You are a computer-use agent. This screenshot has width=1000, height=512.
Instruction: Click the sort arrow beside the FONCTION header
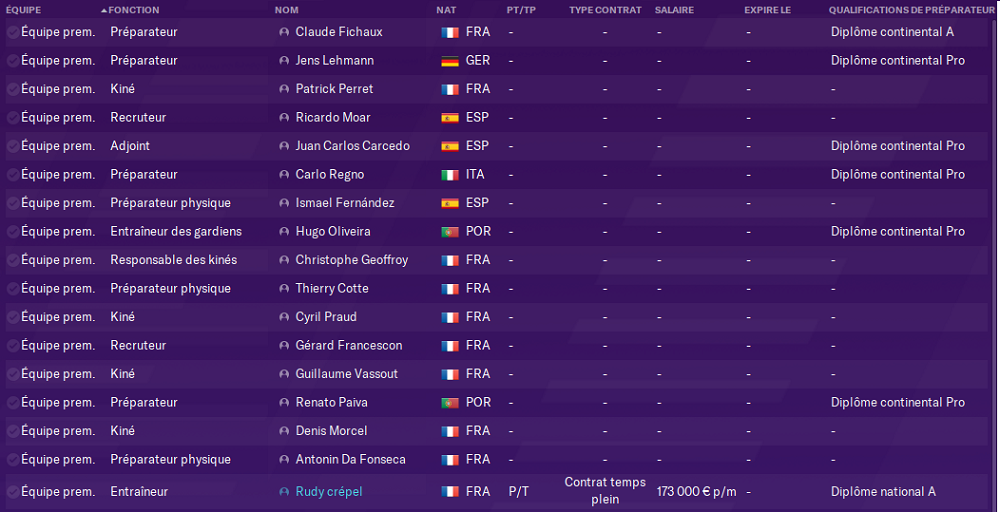click(x=104, y=10)
